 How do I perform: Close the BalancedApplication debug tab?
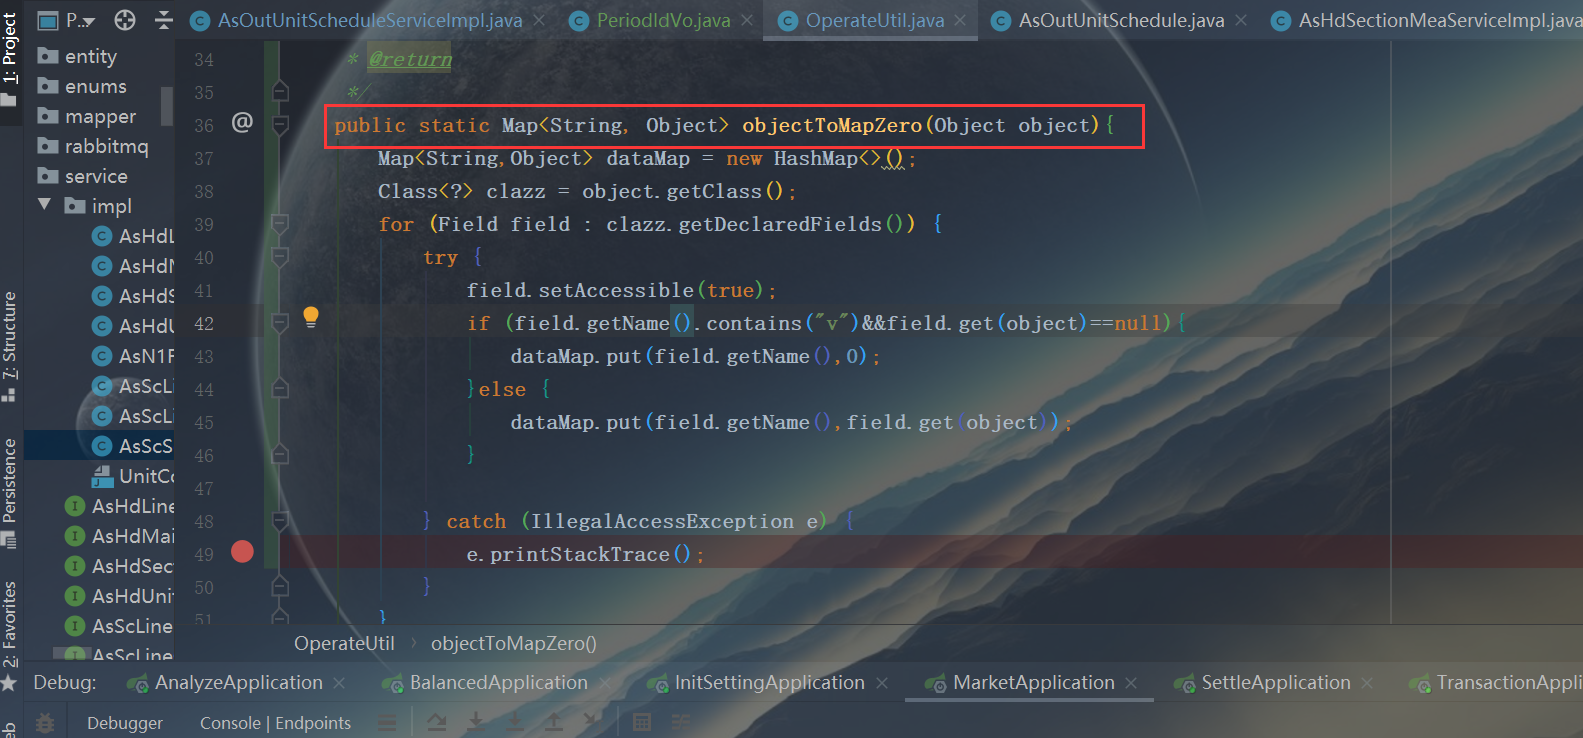click(604, 683)
